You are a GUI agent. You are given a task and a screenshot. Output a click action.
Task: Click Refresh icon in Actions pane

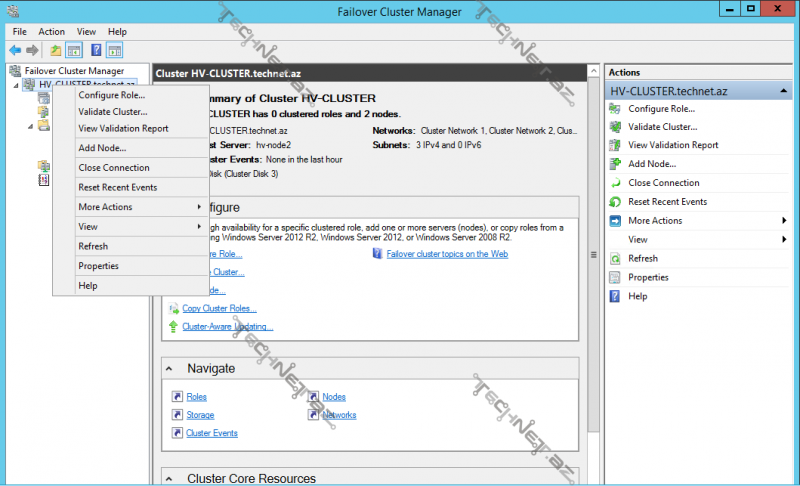tap(615, 258)
